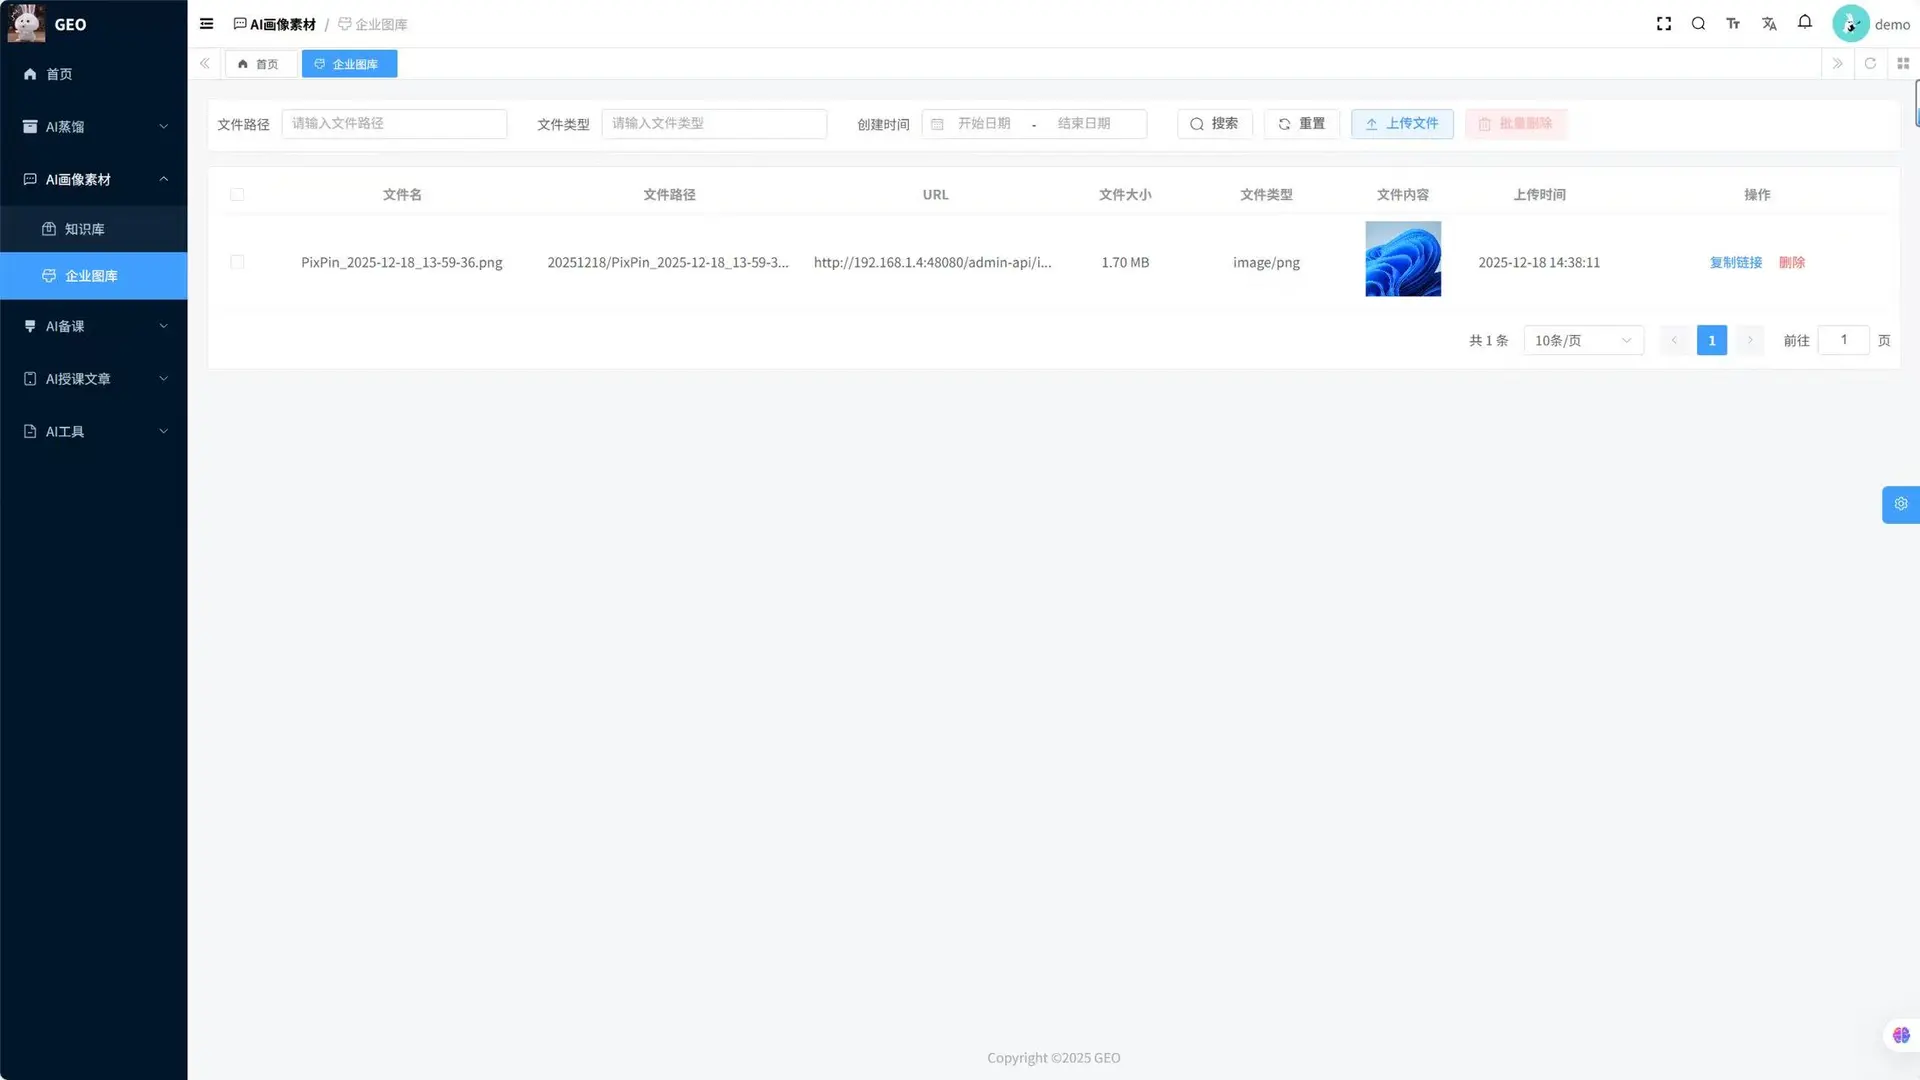1920x1080 pixels.
Task: Click the 上传时间 column header
Action: tap(1539, 195)
